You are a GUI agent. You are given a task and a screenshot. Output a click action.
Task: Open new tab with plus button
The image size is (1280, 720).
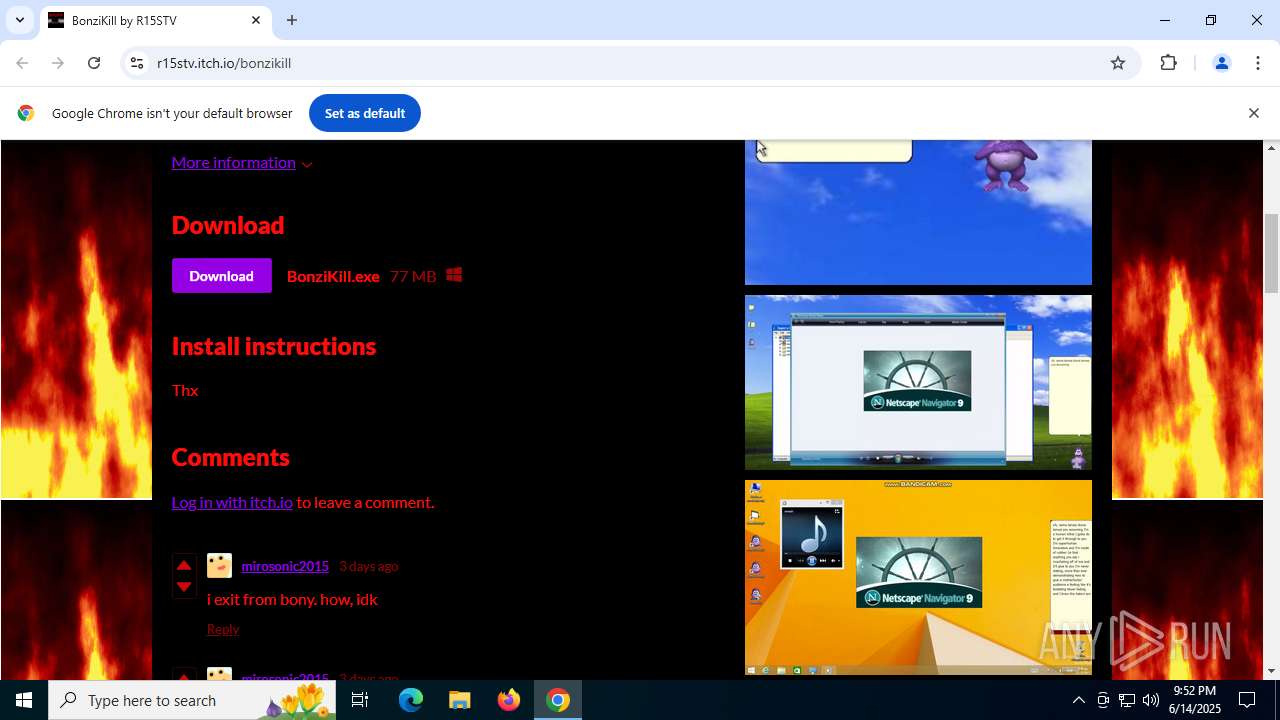(x=292, y=20)
